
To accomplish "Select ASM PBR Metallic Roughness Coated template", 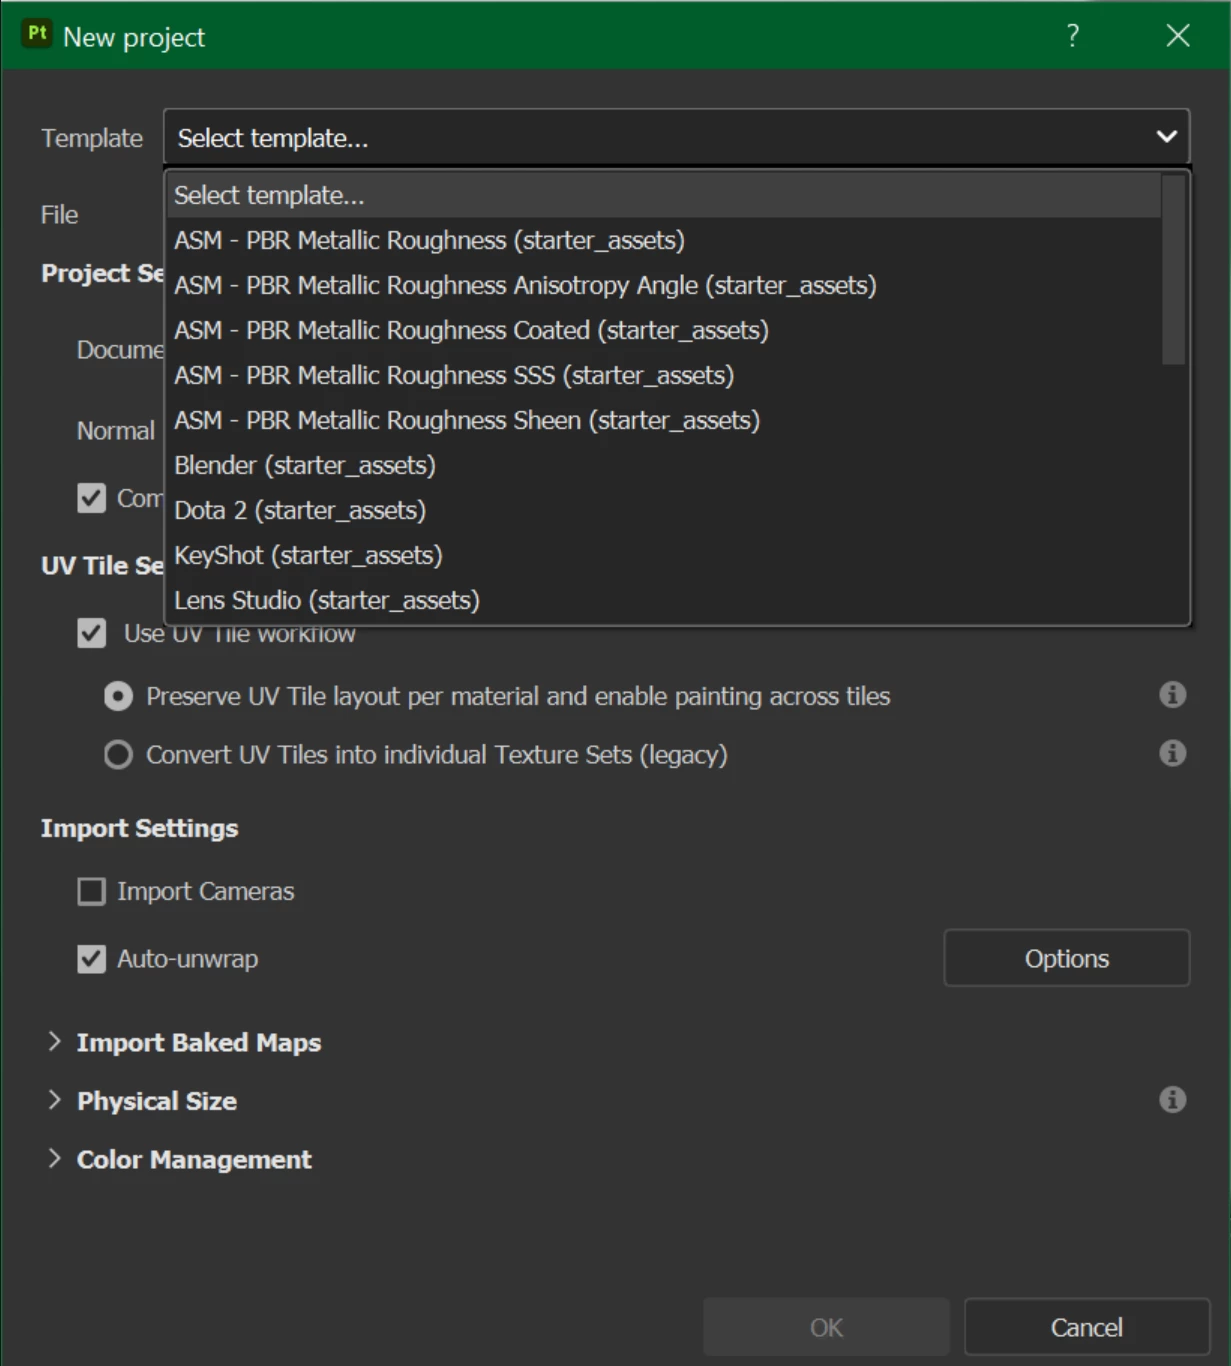I will tap(663, 330).
